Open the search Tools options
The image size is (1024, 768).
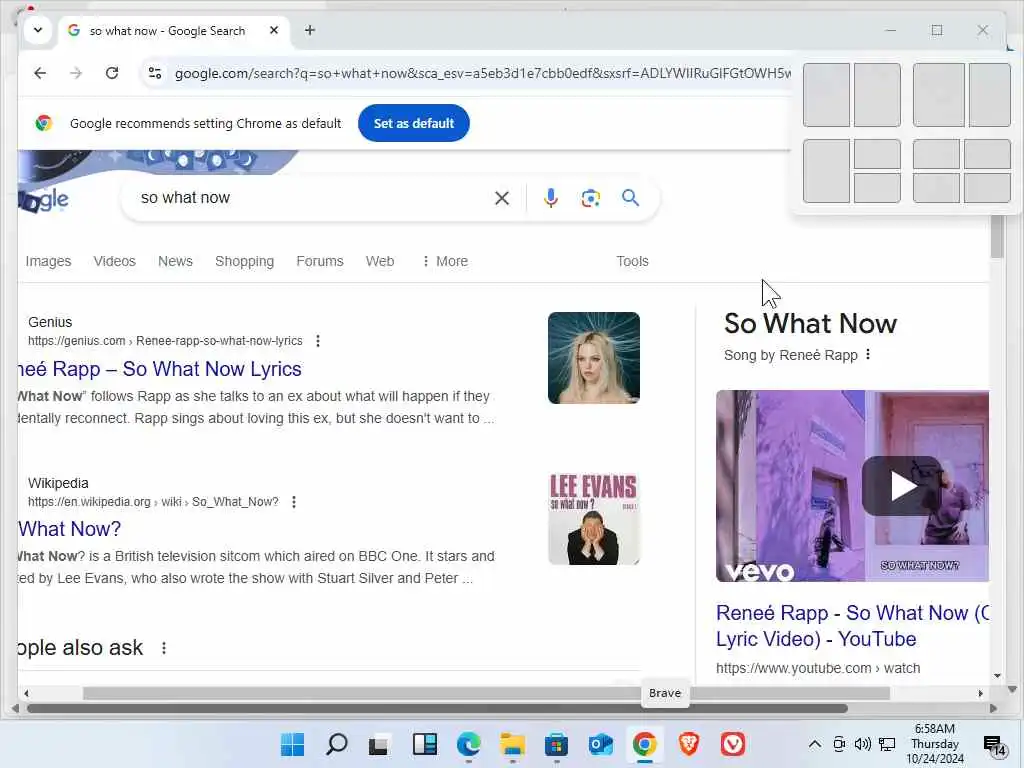(632, 261)
